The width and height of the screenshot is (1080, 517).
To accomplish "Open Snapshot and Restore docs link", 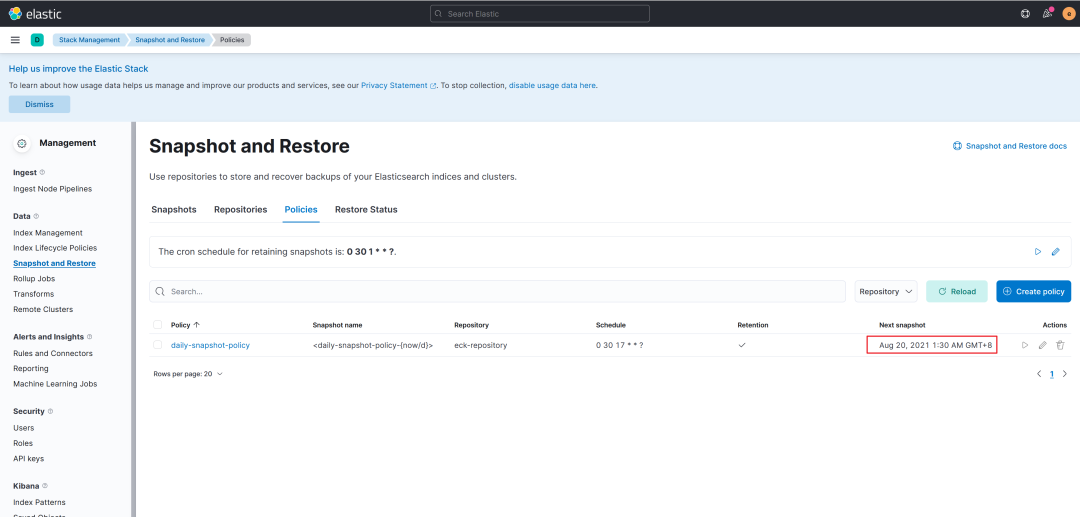I will tap(1010, 146).
